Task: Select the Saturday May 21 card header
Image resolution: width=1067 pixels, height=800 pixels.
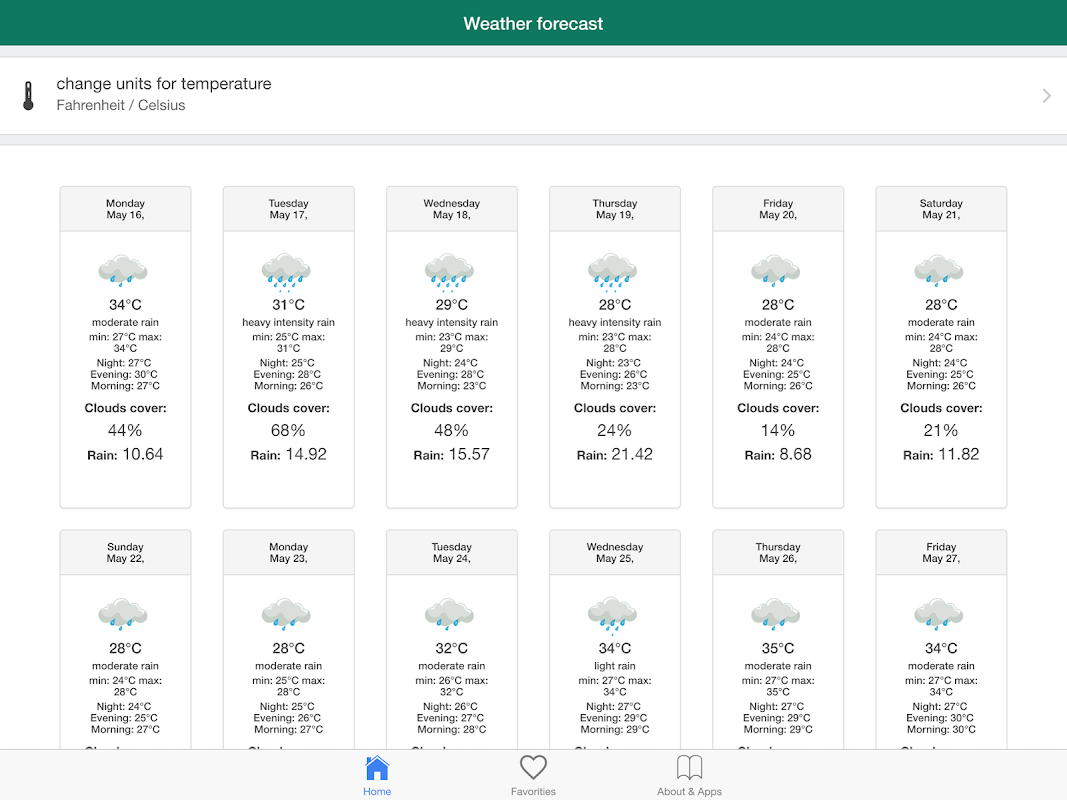Action: [941, 209]
